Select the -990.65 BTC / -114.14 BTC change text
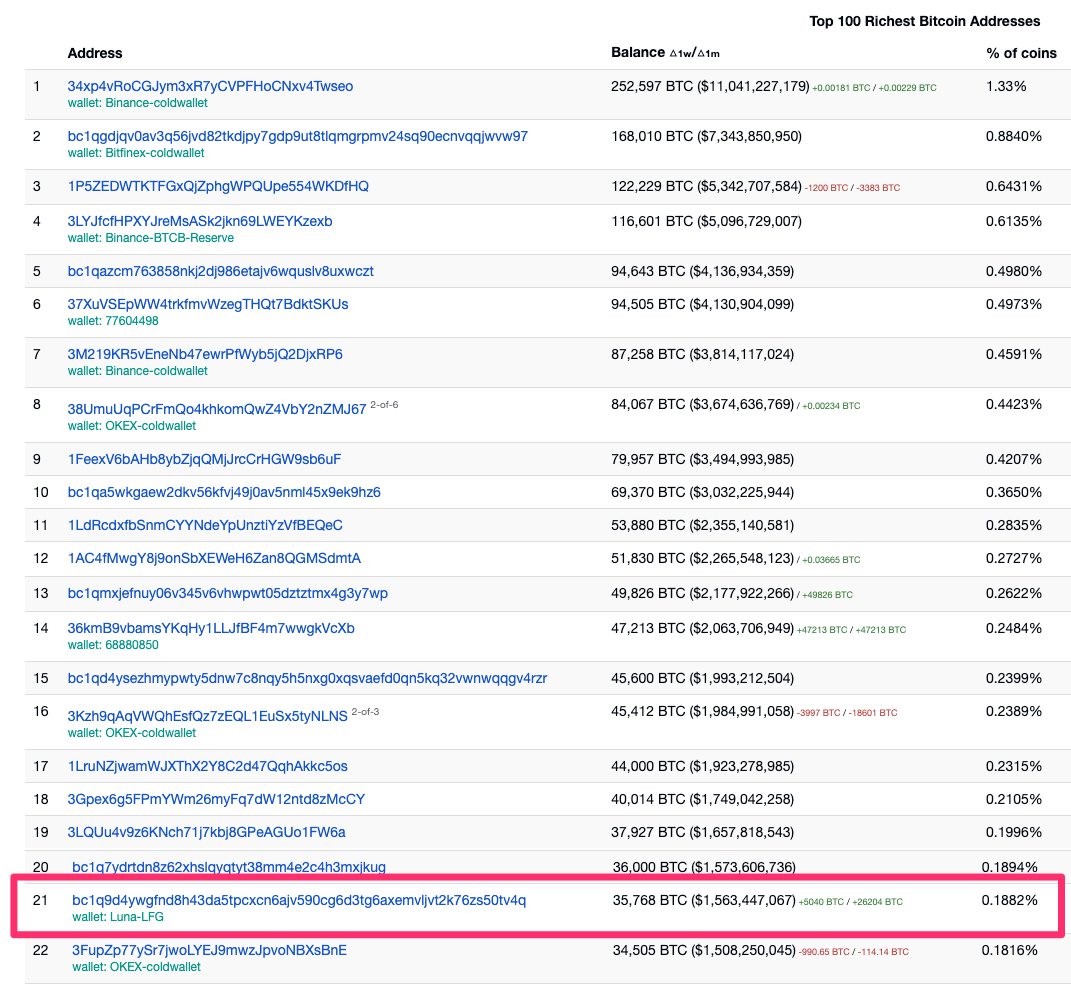The image size is (1071, 993). (x=854, y=952)
